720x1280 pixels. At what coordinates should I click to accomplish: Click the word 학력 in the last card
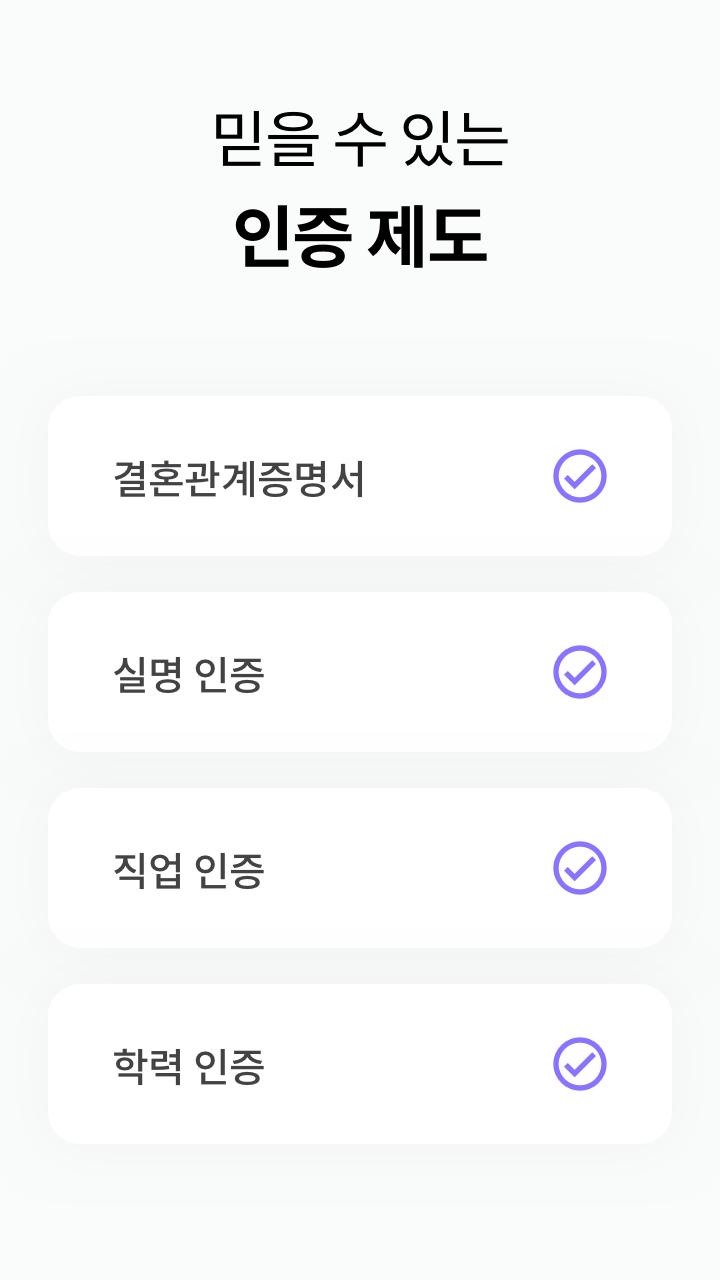[x=148, y=1067]
